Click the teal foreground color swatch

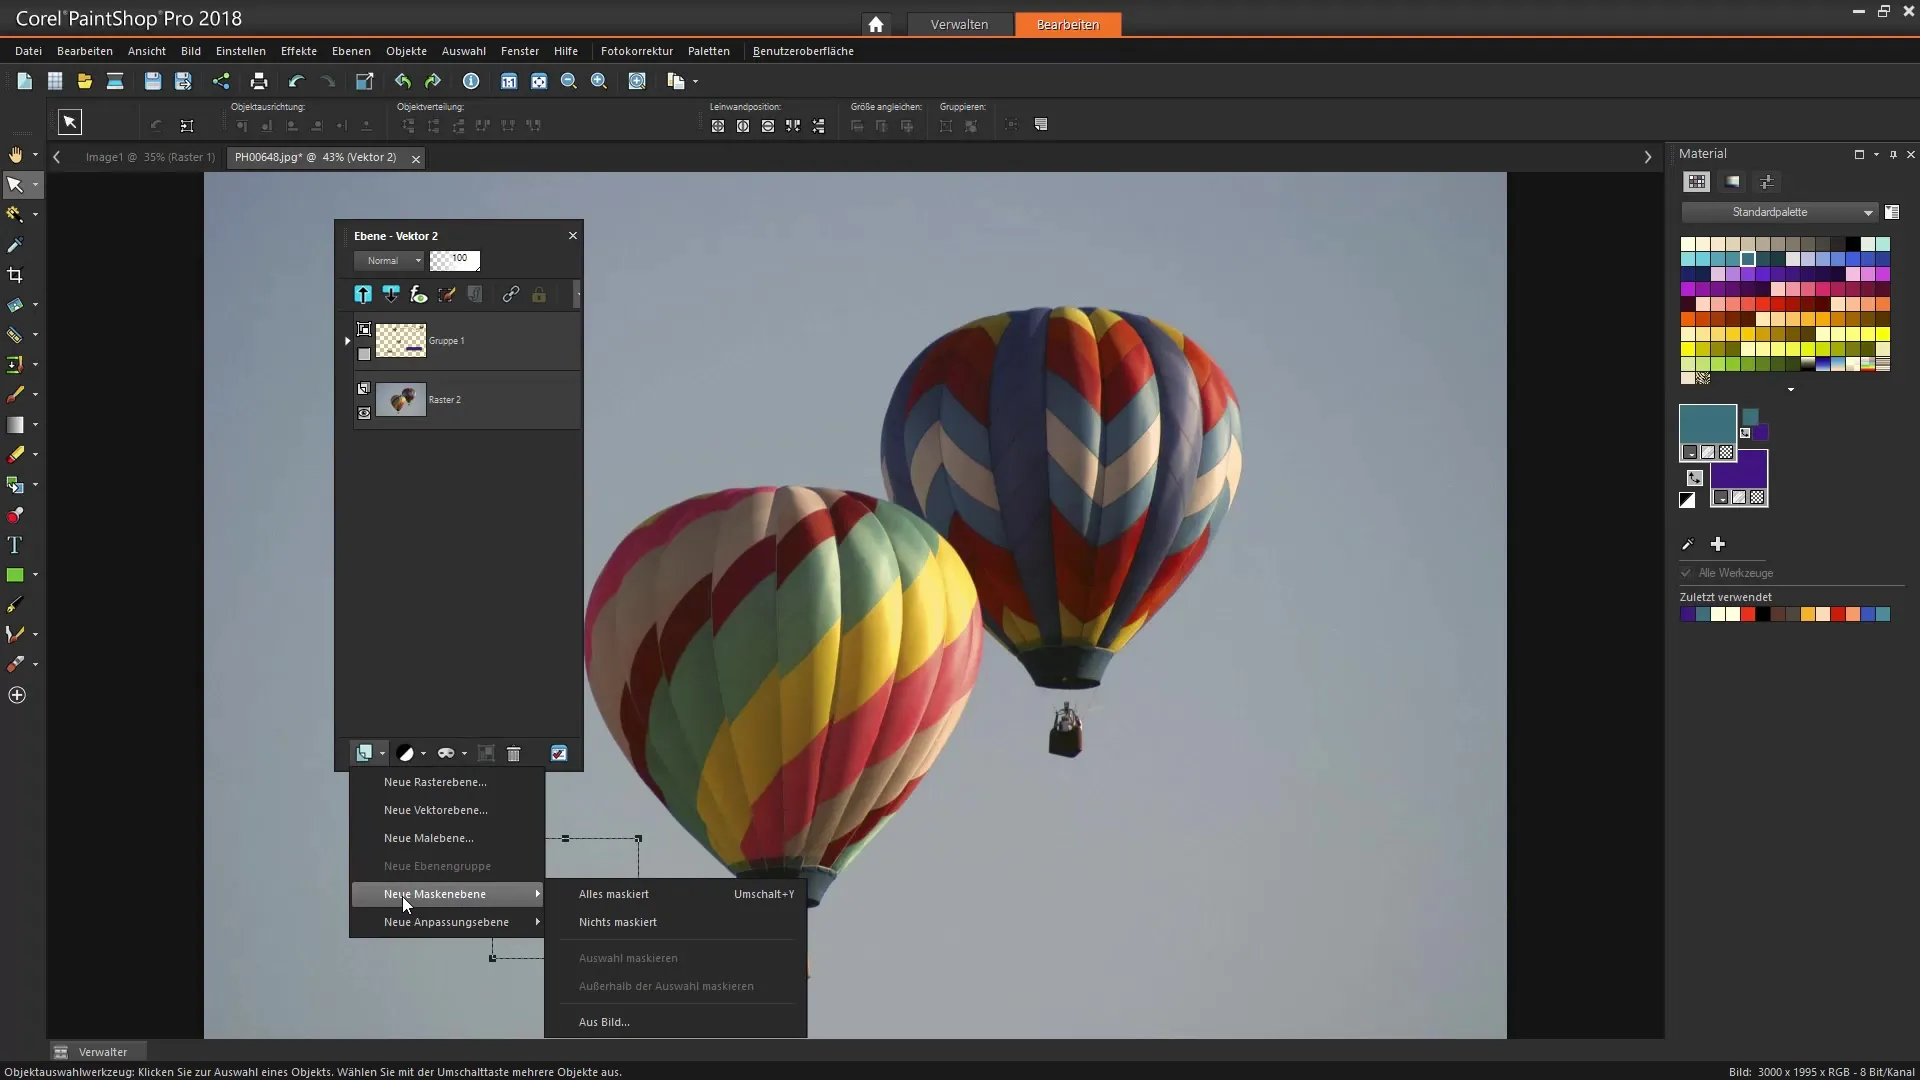[1706, 423]
